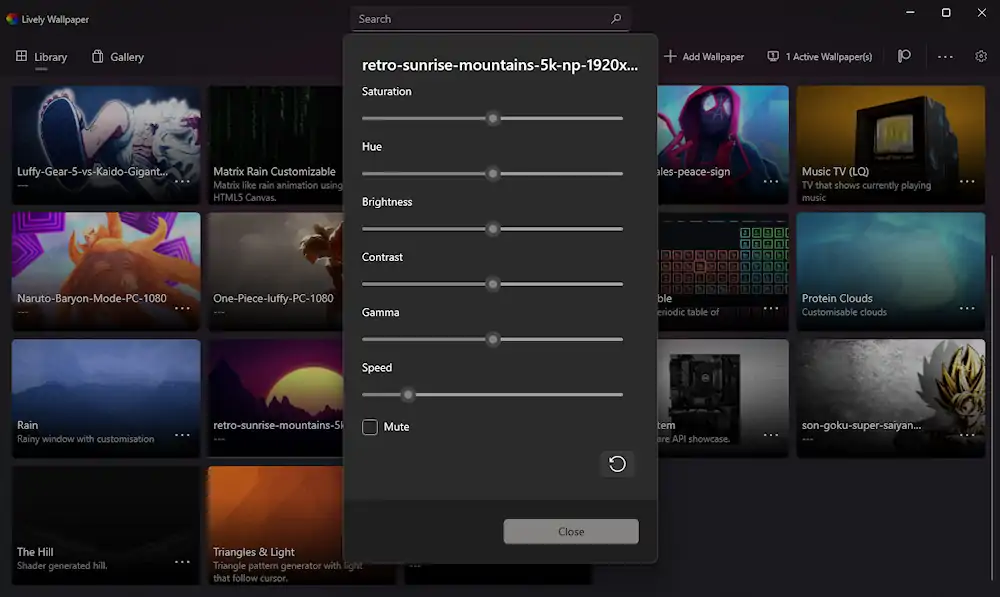Enable the Mute checkbox
Image resolution: width=1000 pixels, height=597 pixels.
370,427
